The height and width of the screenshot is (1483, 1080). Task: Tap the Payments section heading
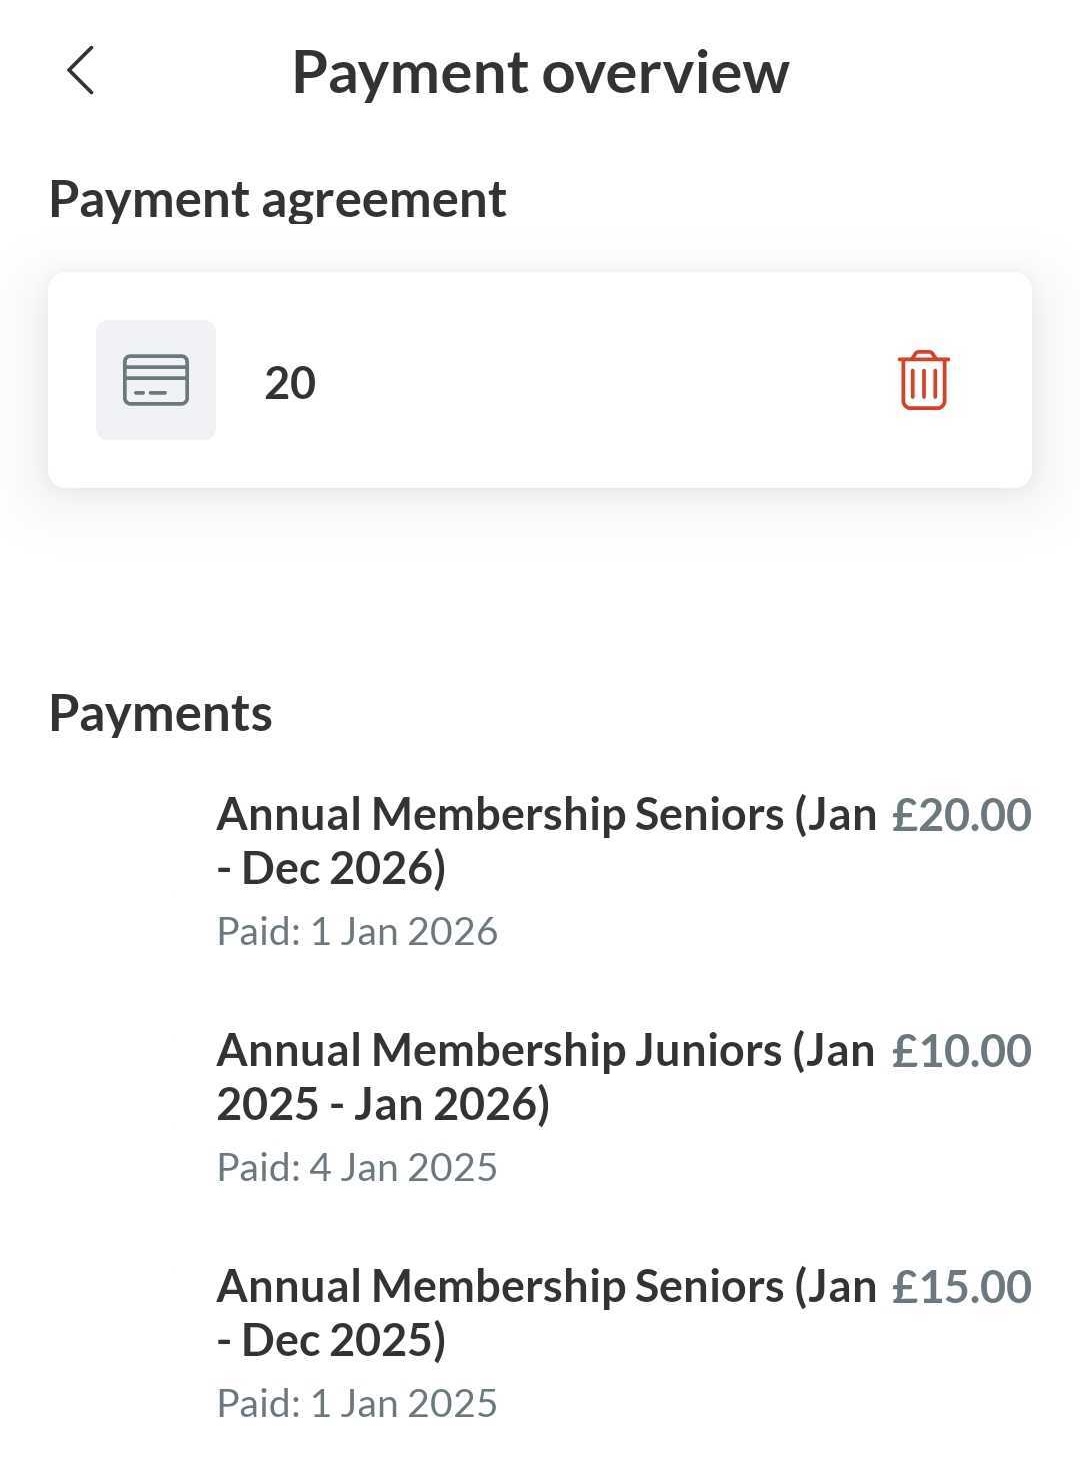160,714
